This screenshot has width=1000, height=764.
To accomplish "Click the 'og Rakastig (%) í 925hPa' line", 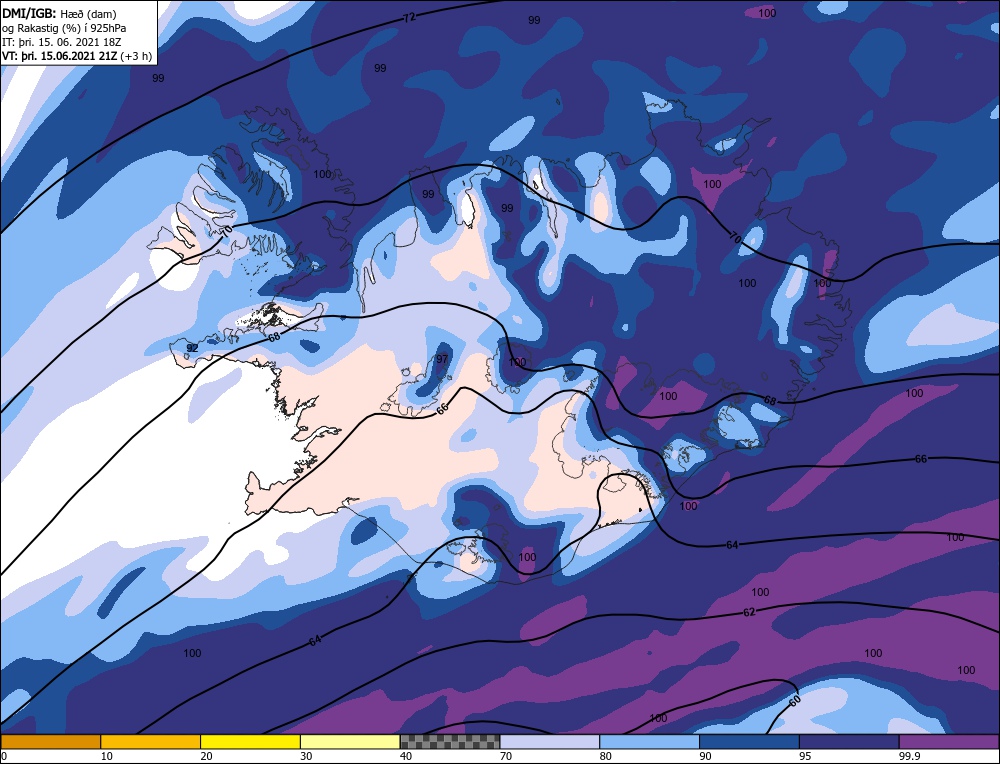I will point(64,28).
